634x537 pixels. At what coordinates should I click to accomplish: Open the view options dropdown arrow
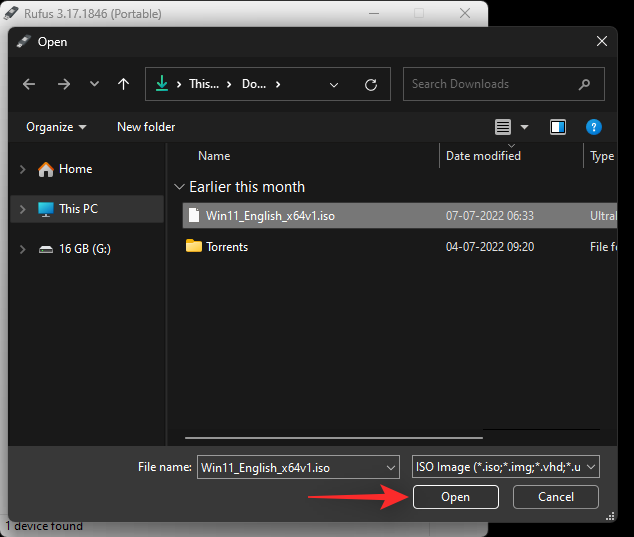(x=524, y=127)
